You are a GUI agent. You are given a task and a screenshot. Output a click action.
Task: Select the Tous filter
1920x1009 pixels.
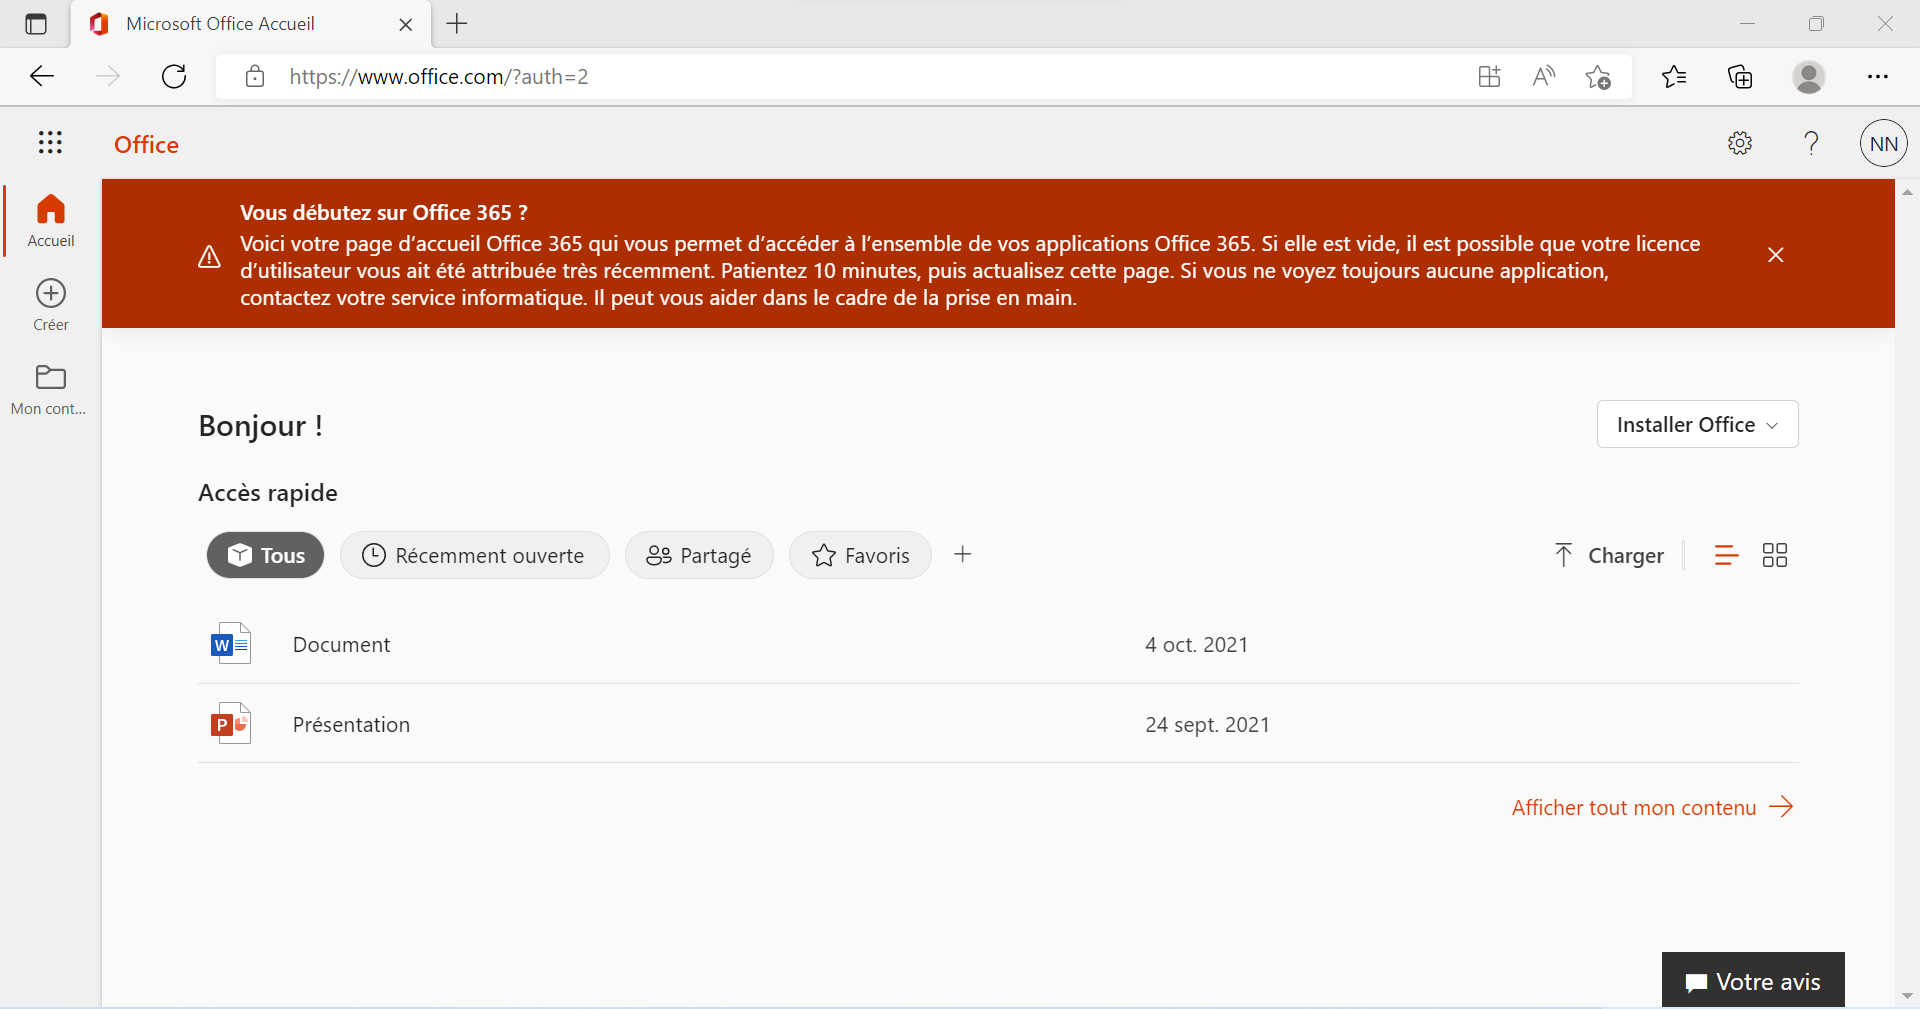265,555
